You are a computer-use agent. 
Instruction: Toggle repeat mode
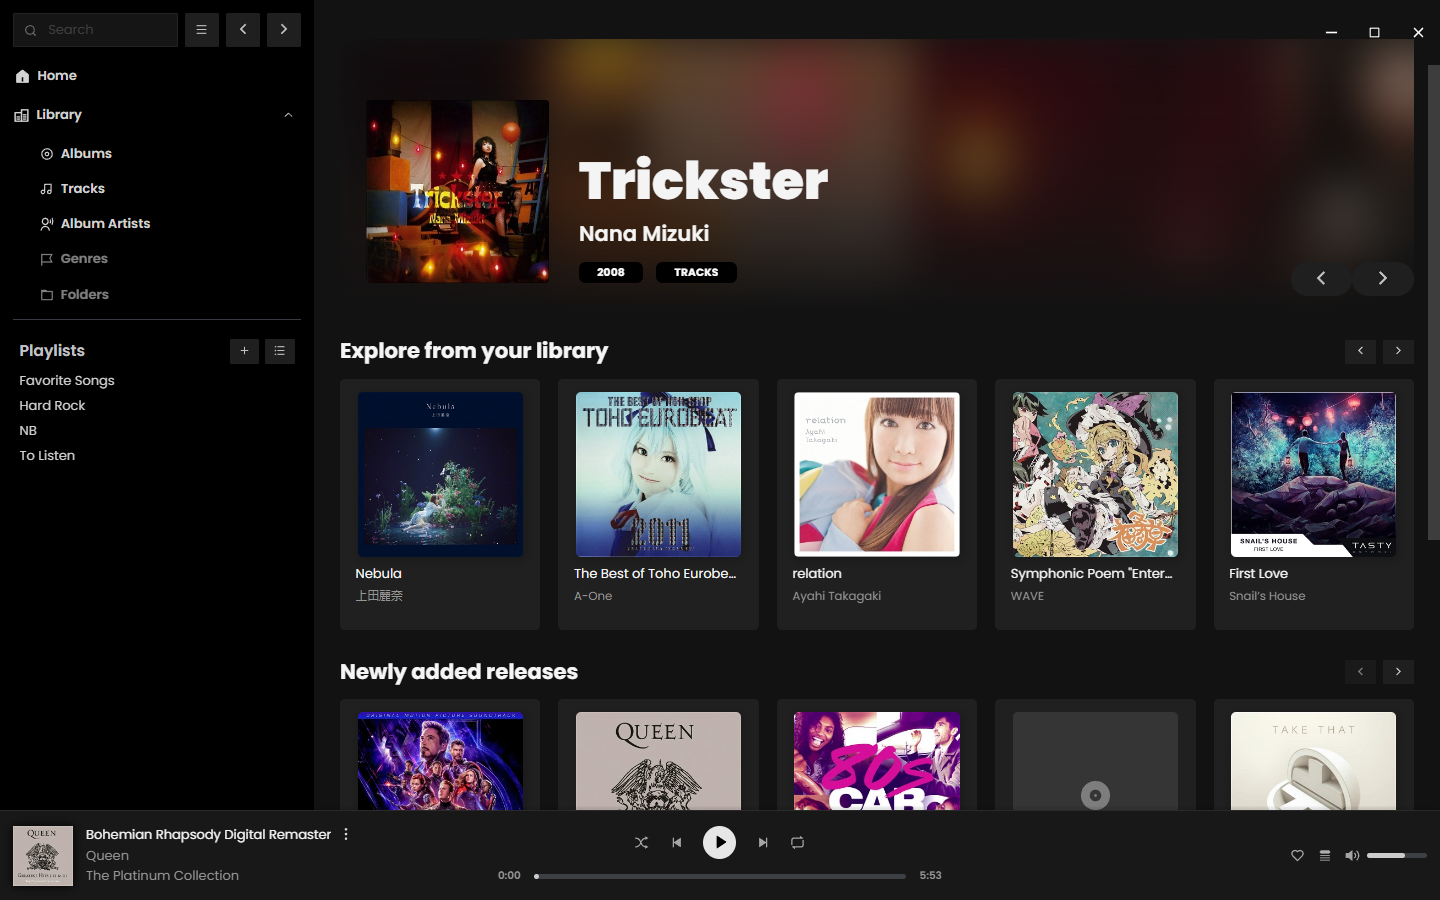[797, 843]
